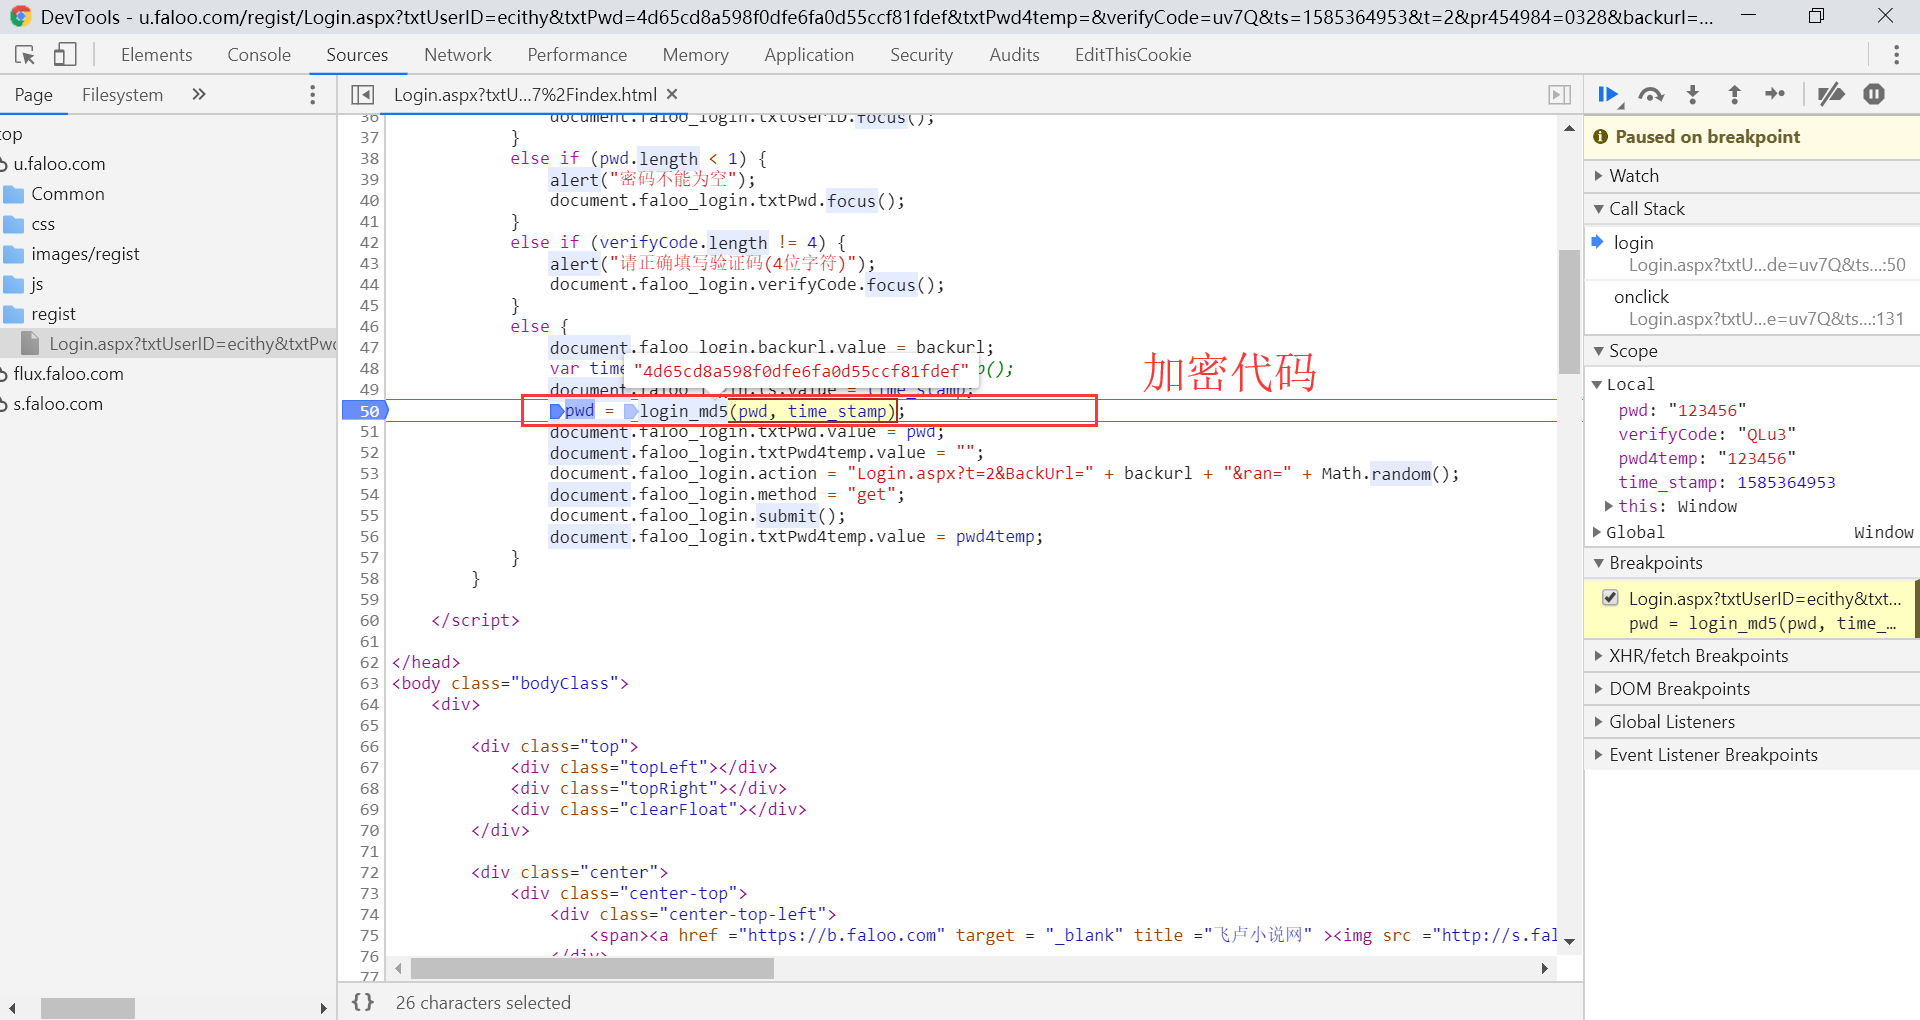Open the Common folder

pyautogui.click(x=68, y=194)
